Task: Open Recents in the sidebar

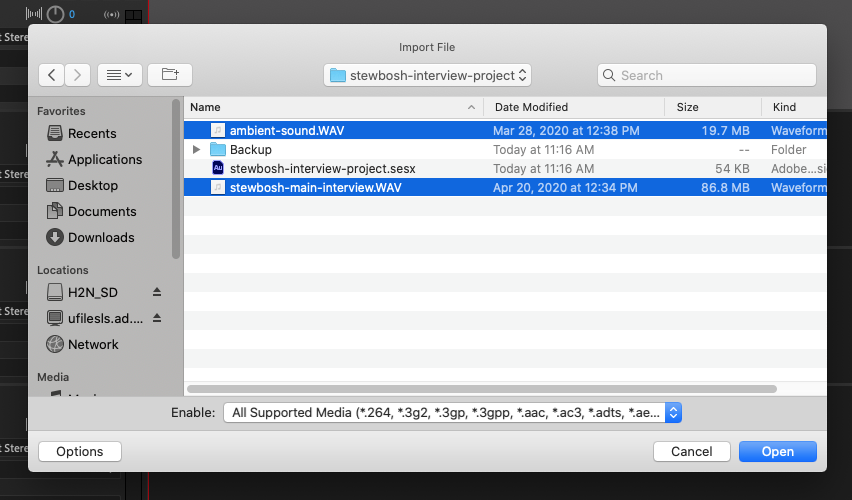Action: (x=92, y=133)
